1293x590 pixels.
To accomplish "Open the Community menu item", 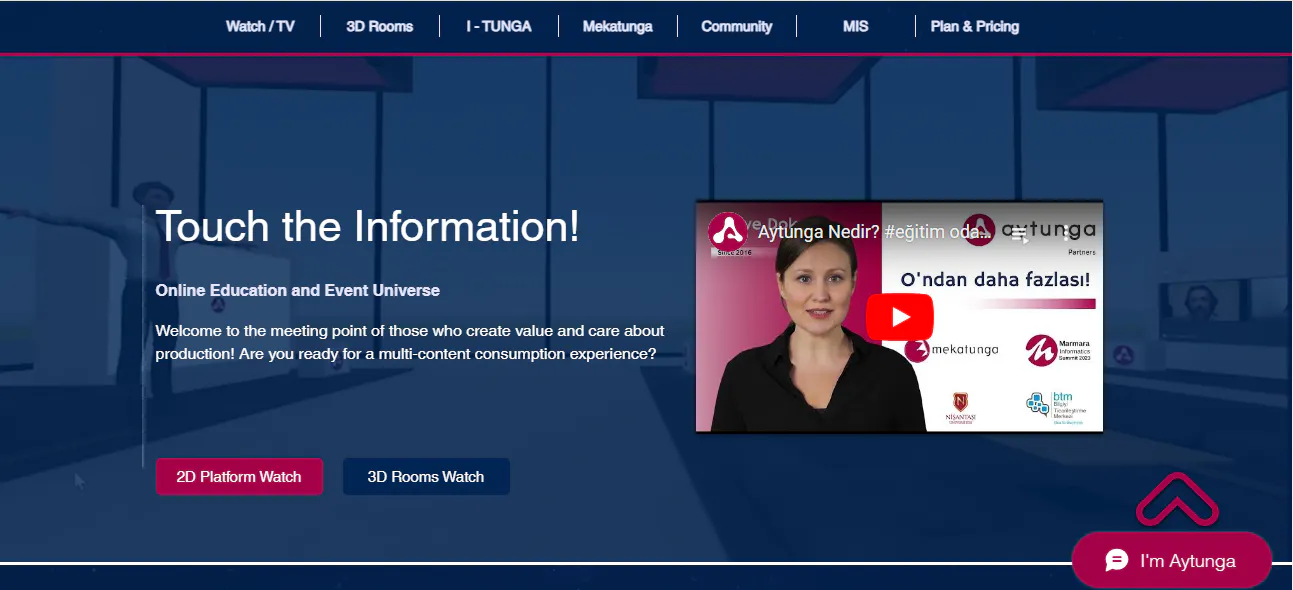I will point(737,26).
